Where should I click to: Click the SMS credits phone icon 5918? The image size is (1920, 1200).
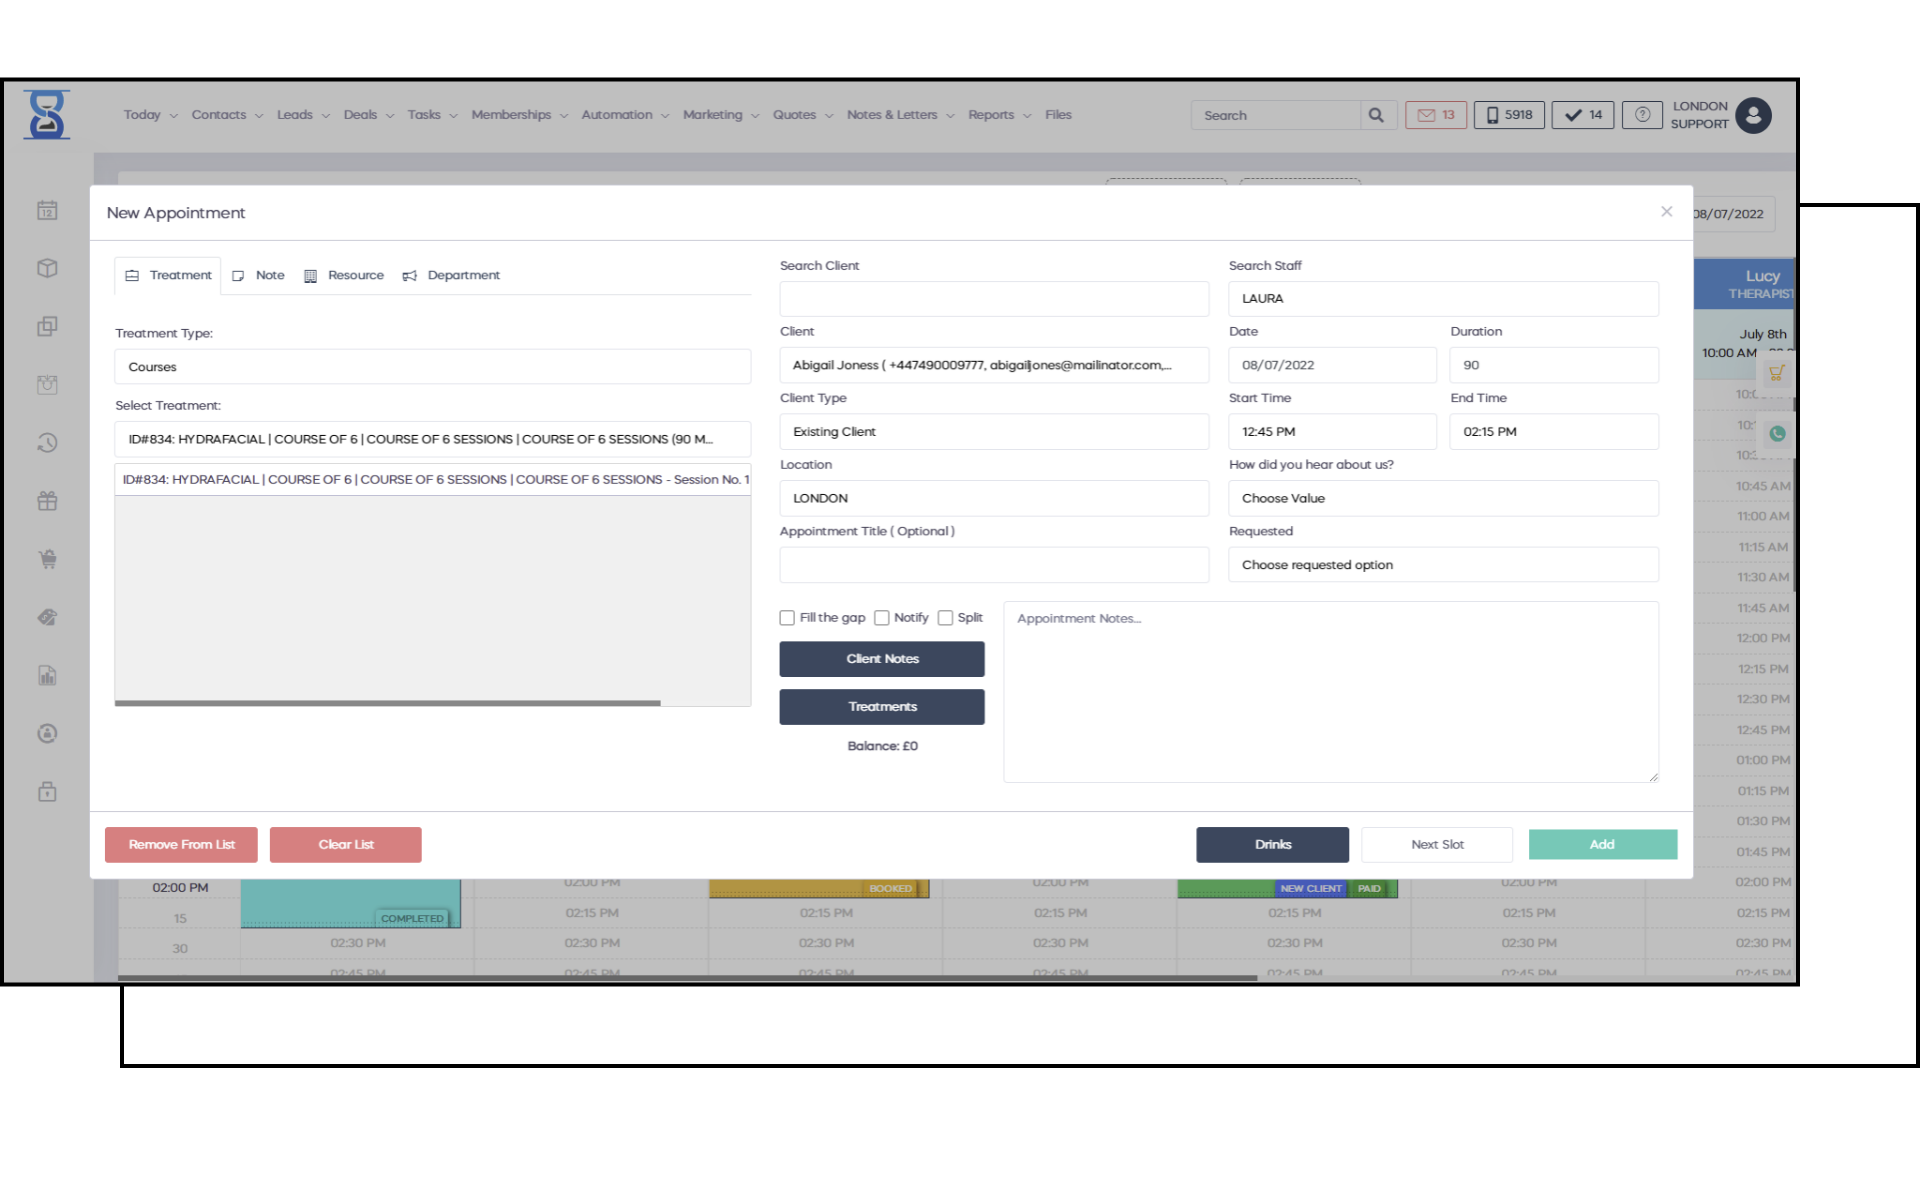click(1509, 115)
